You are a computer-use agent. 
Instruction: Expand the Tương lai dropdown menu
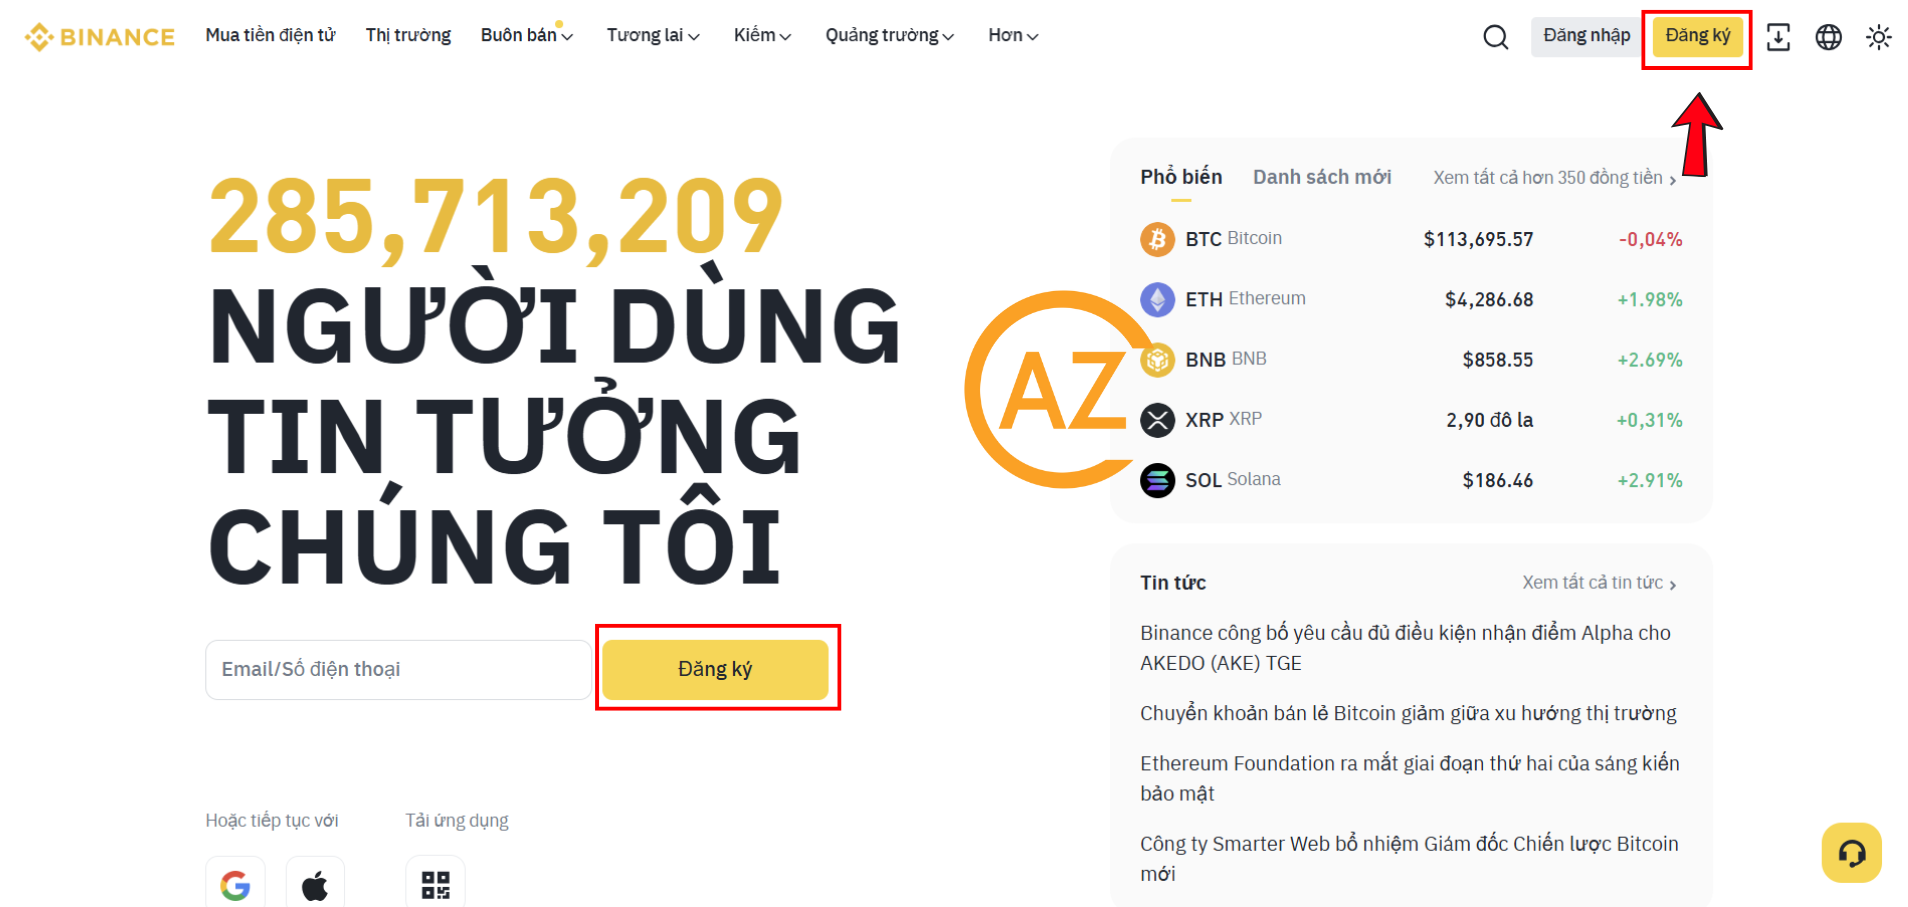[x=653, y=35]
